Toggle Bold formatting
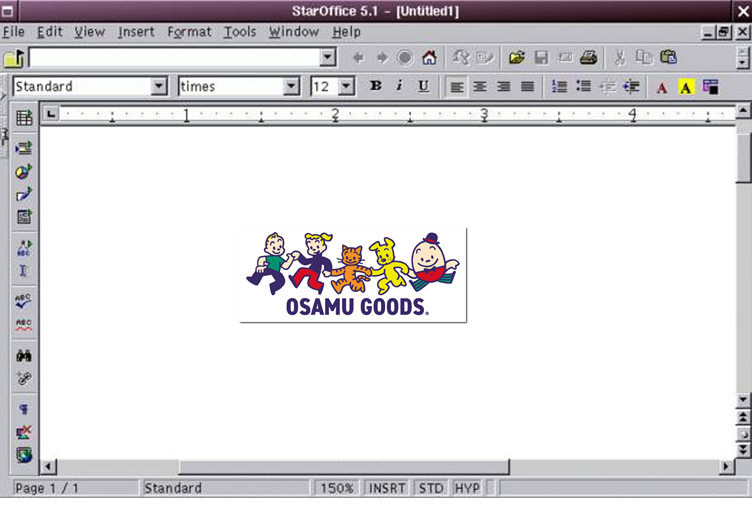752x520 pixels. click(x=376, y=86)
